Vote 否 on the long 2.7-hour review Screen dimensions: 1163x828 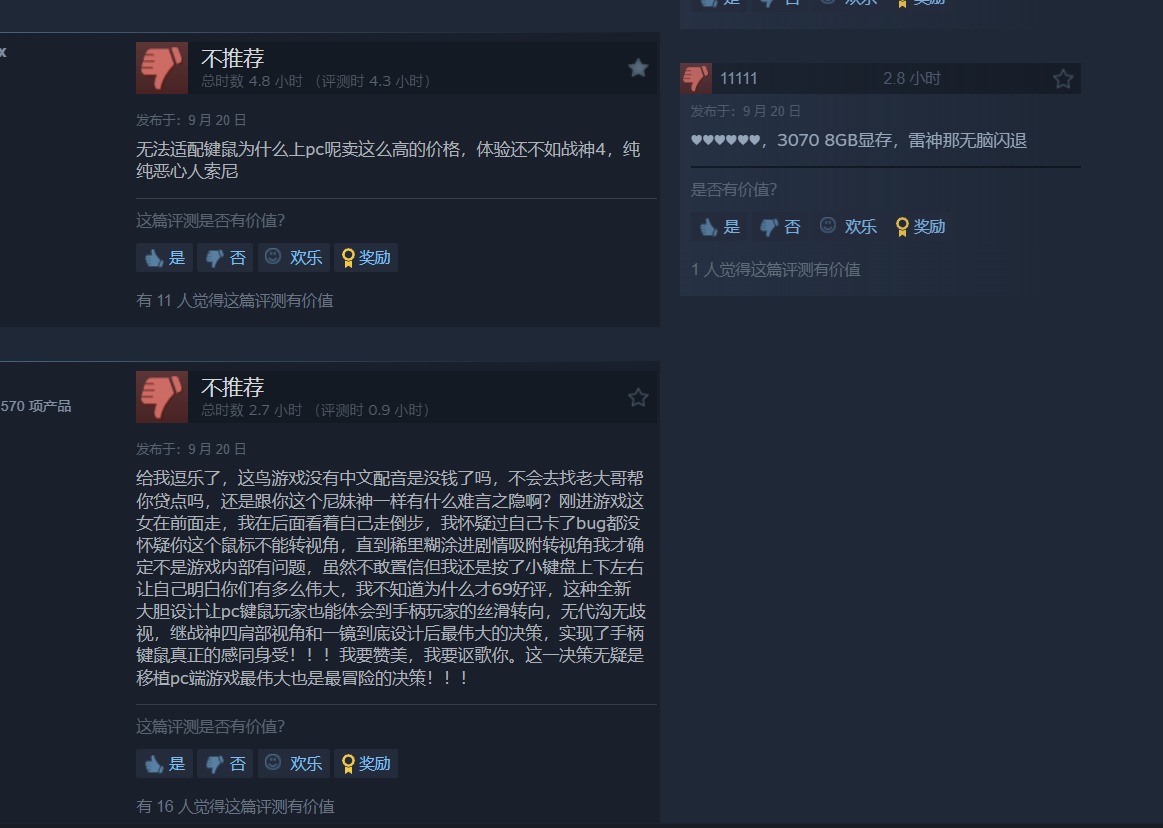225,763
